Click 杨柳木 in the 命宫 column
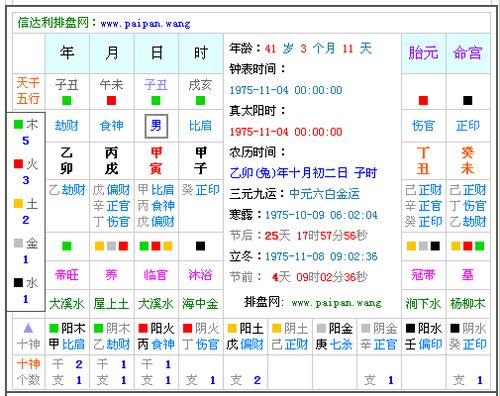The height and width of the screenshot is (396, 500). point(468,304)
